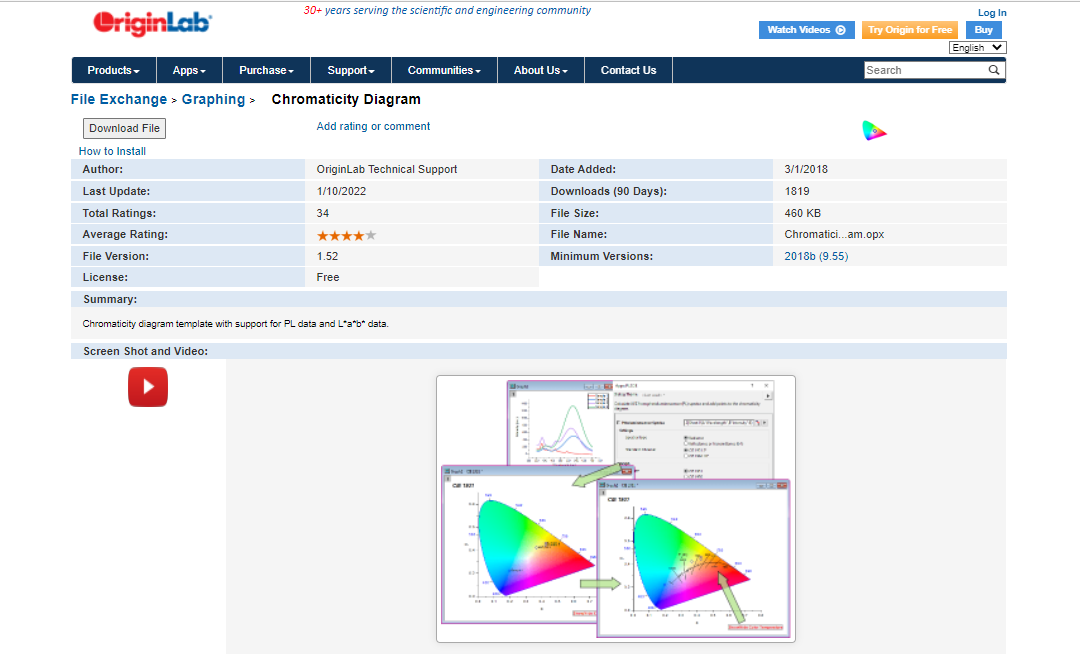1080x654 pixels.
Task: Click Add rating or comment link
Action: [x=373, y=126]
